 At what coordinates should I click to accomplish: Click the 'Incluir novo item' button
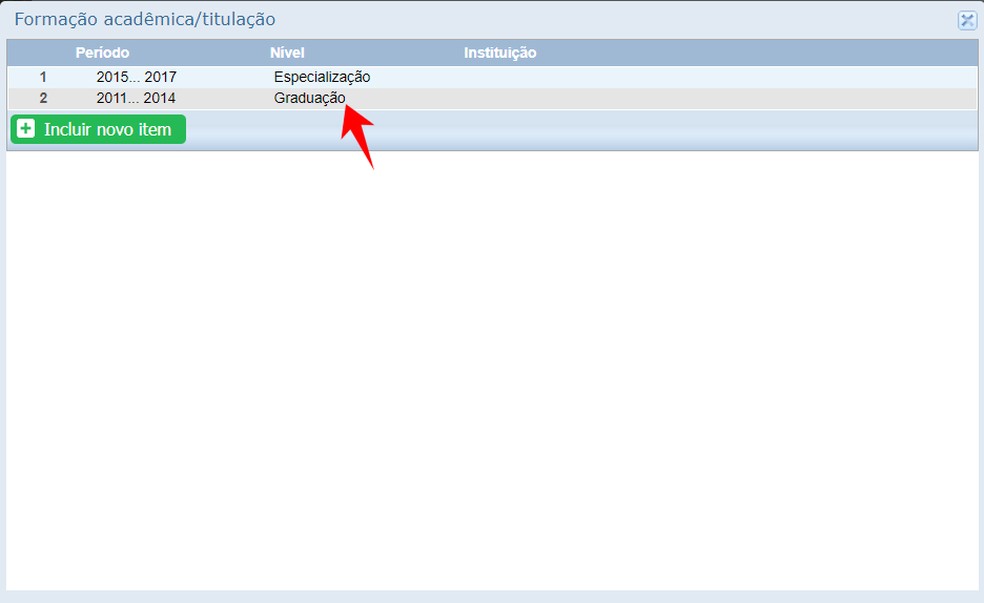(x=98, y=129)
